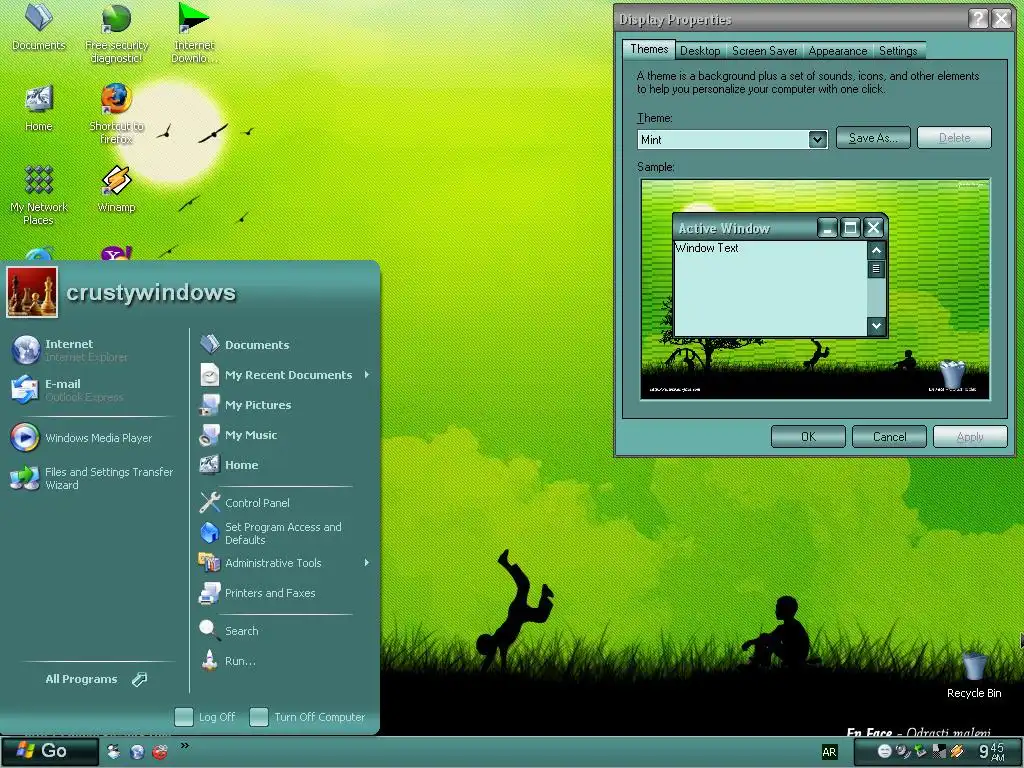Open Printers and Faxes
This screenshot has width=1024, height=768.
(258, 593)
